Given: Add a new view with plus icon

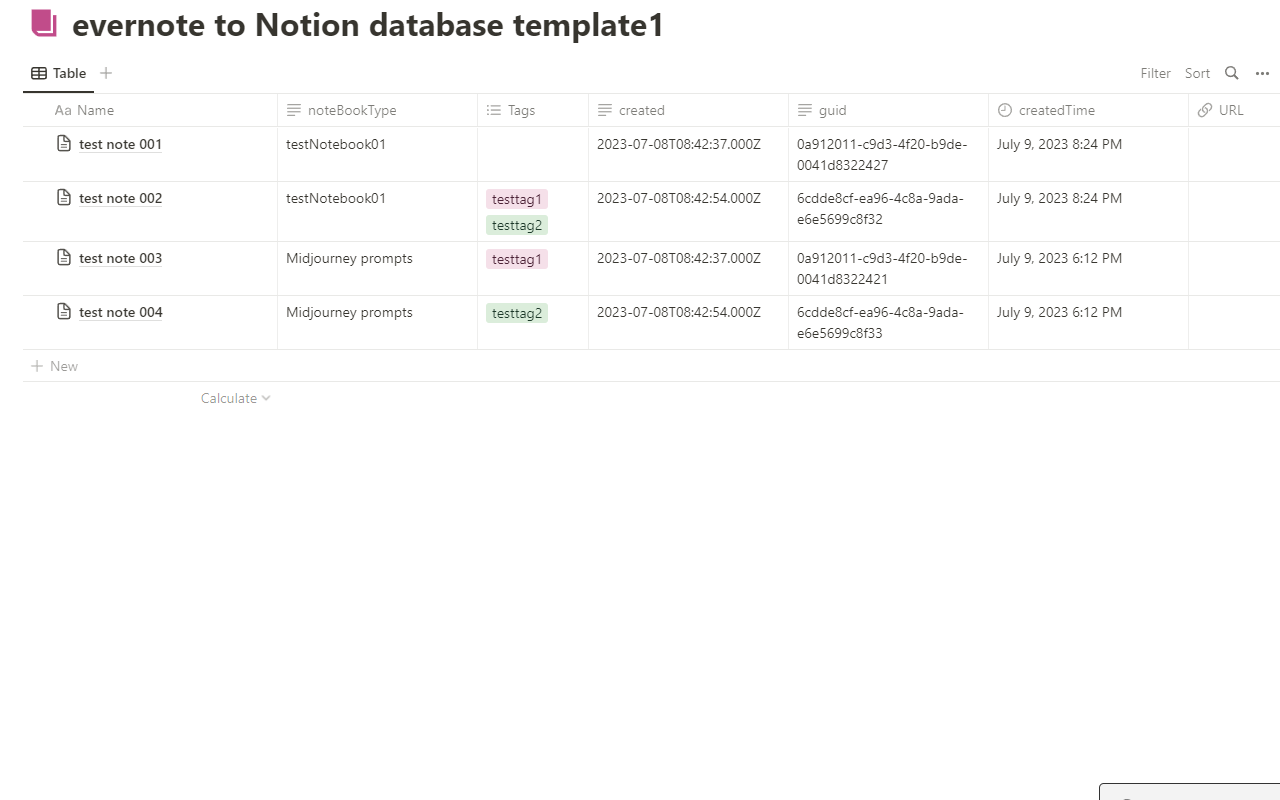Looking at the screenshot, I should tap(106, 73).
